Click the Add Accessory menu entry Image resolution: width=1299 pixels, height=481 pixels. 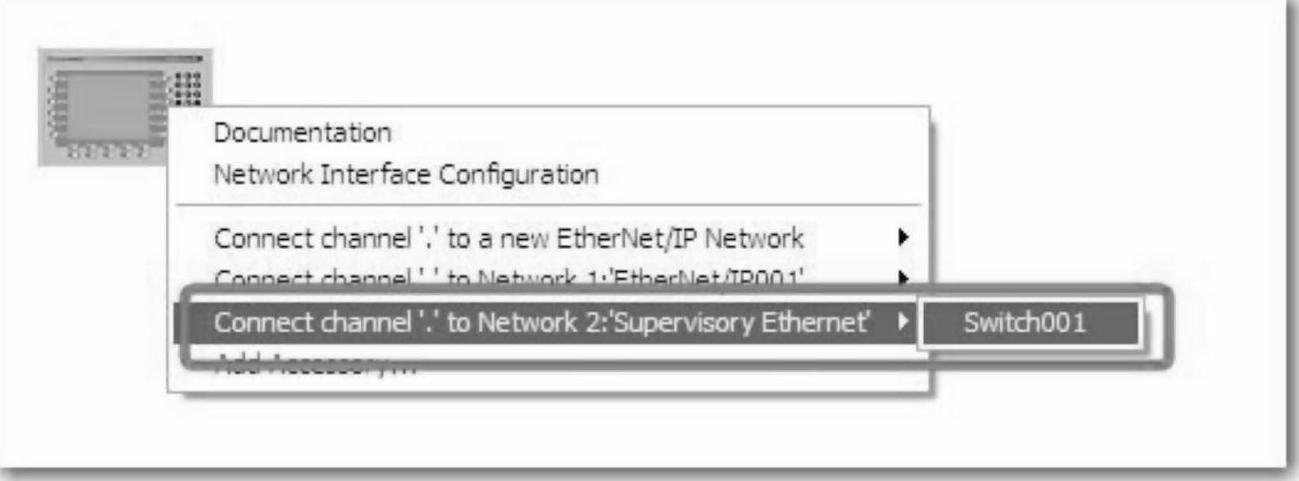pos(316,365)
